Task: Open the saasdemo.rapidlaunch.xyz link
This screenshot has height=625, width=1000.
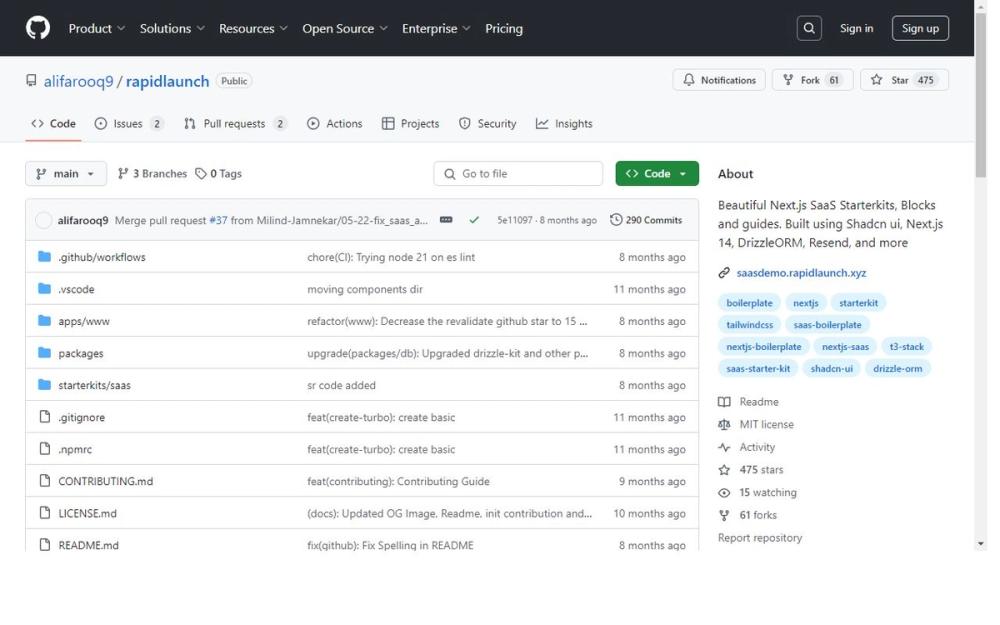Action: click(801, 273)
